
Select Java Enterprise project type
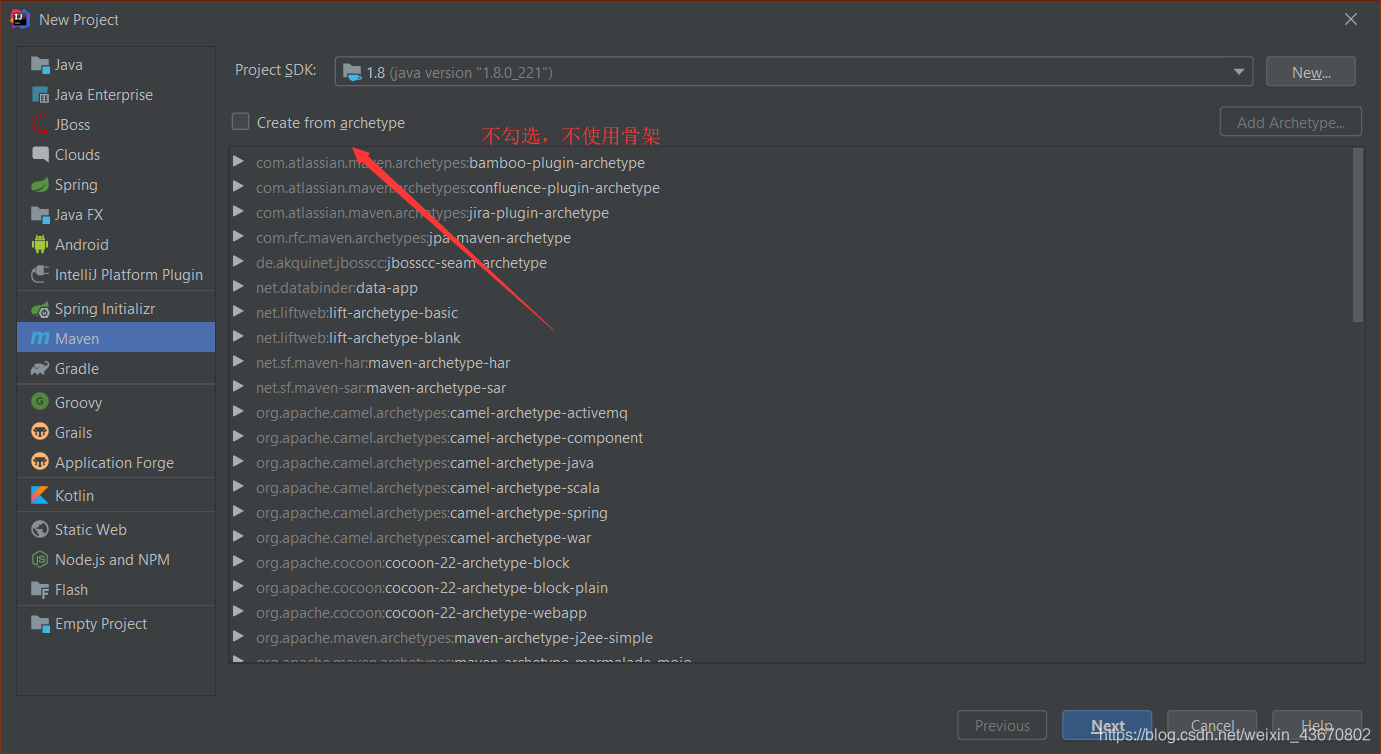coord(116,95)
